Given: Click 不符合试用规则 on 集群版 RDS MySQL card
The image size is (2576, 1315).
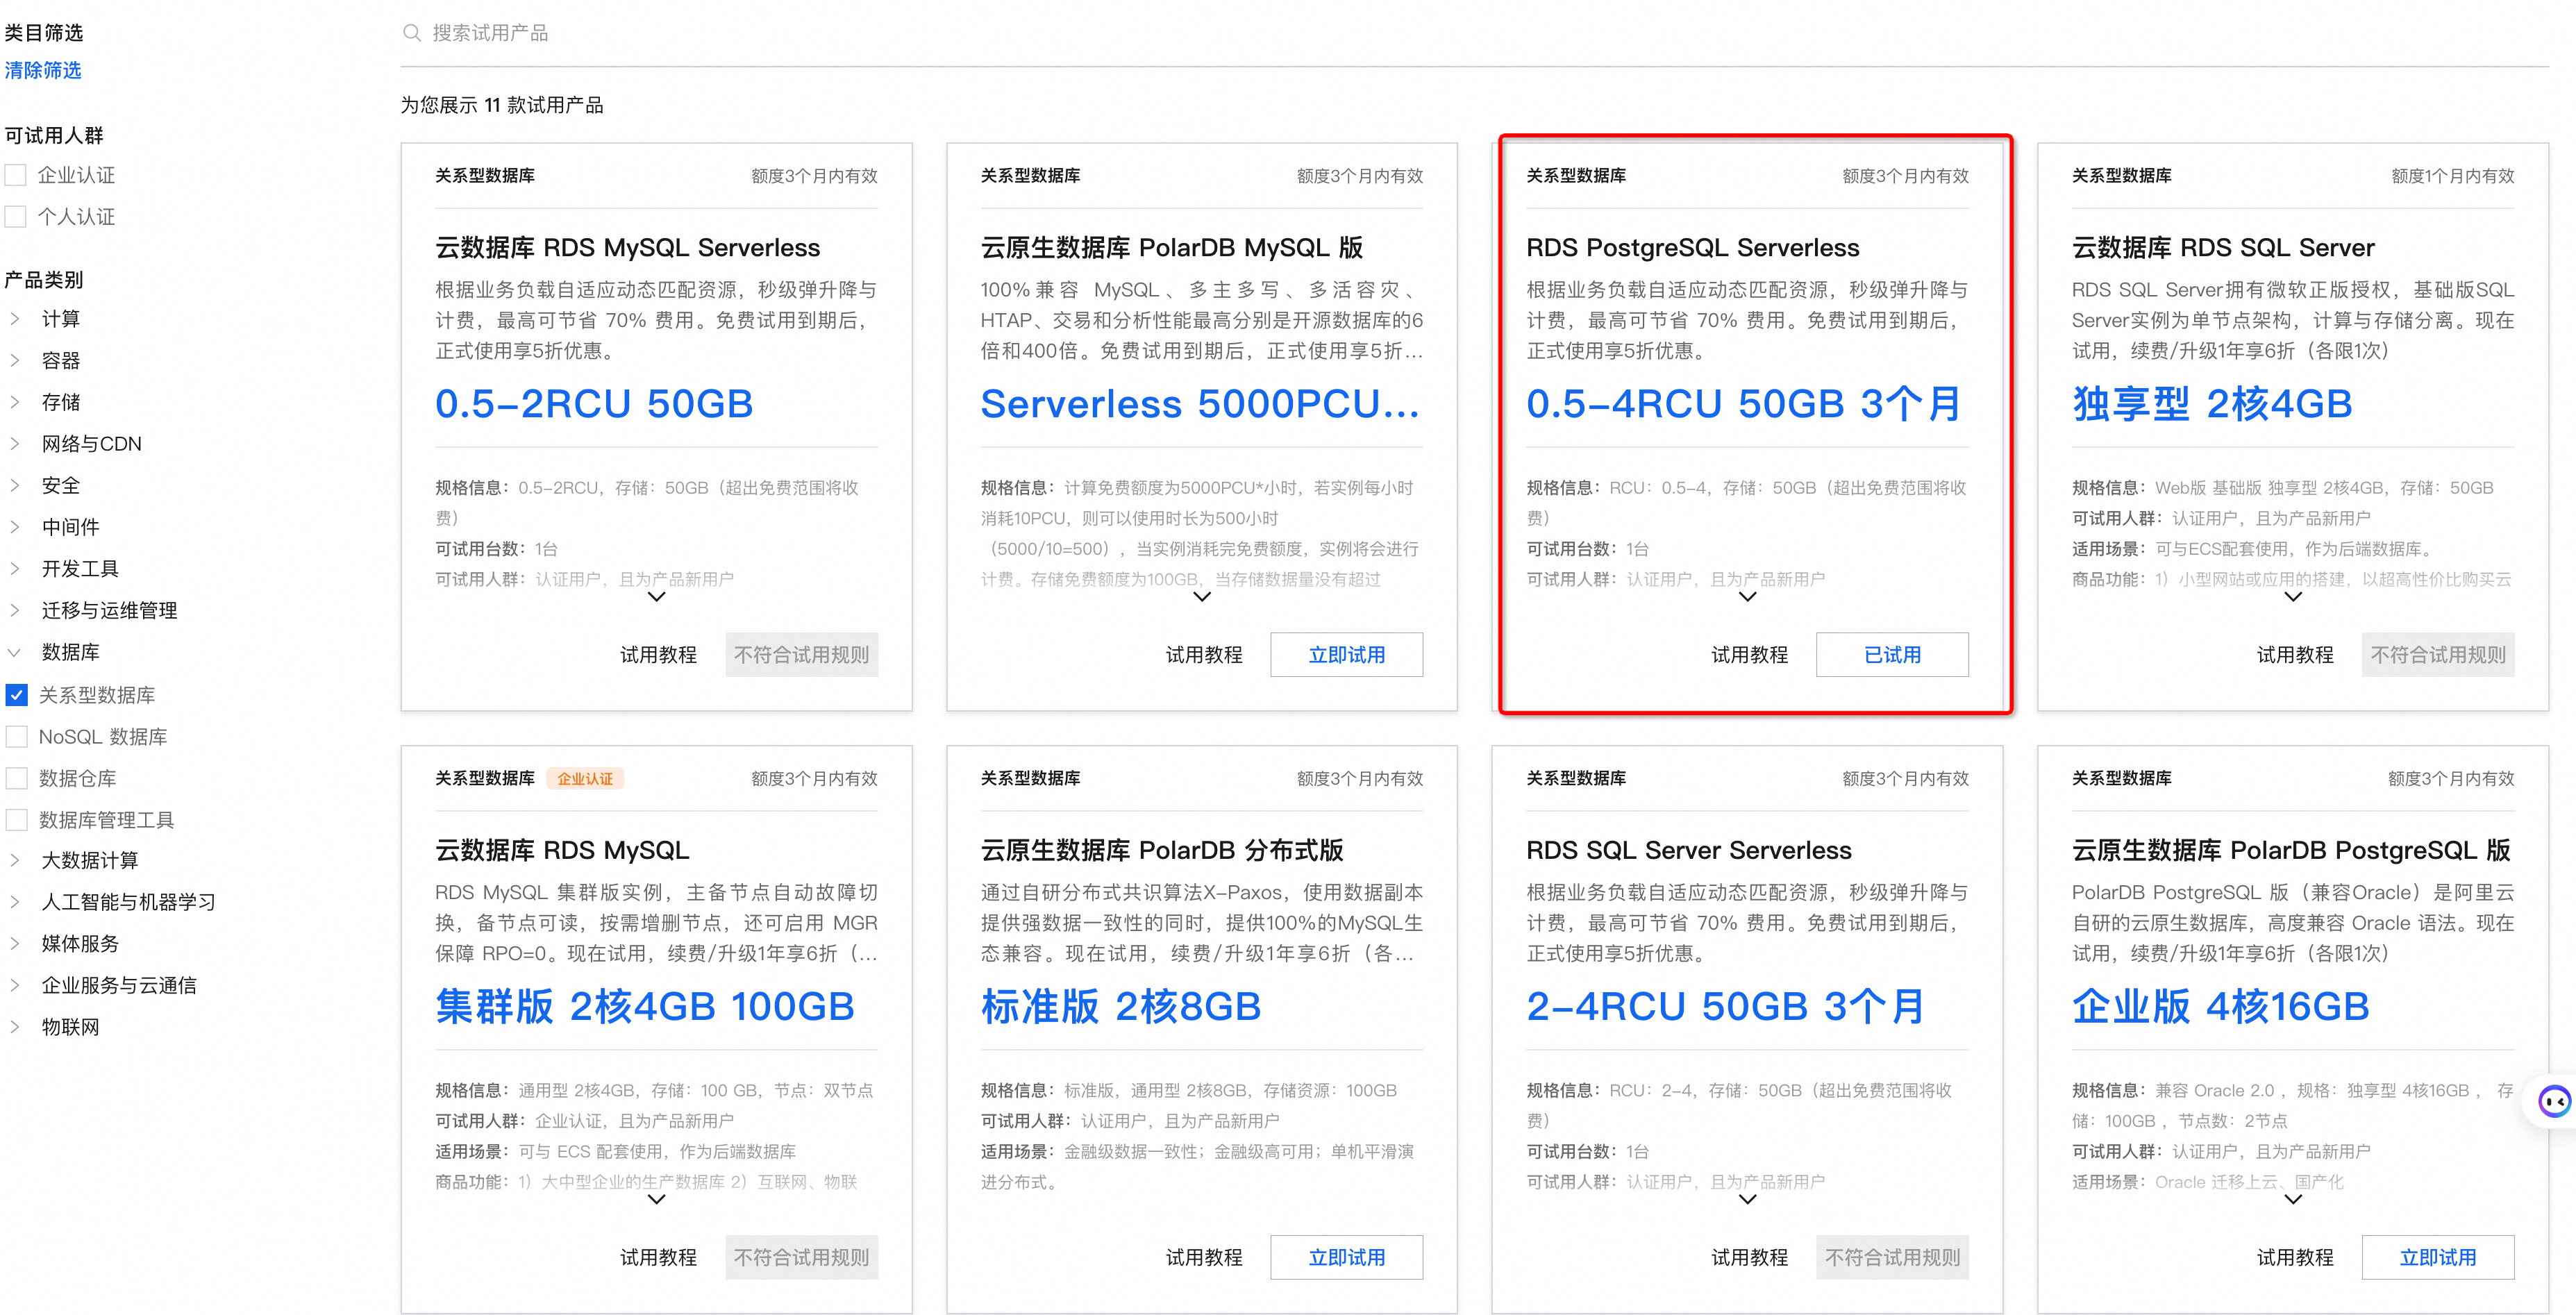Looking at the screenshot, I should click(x=801, y=1257).
